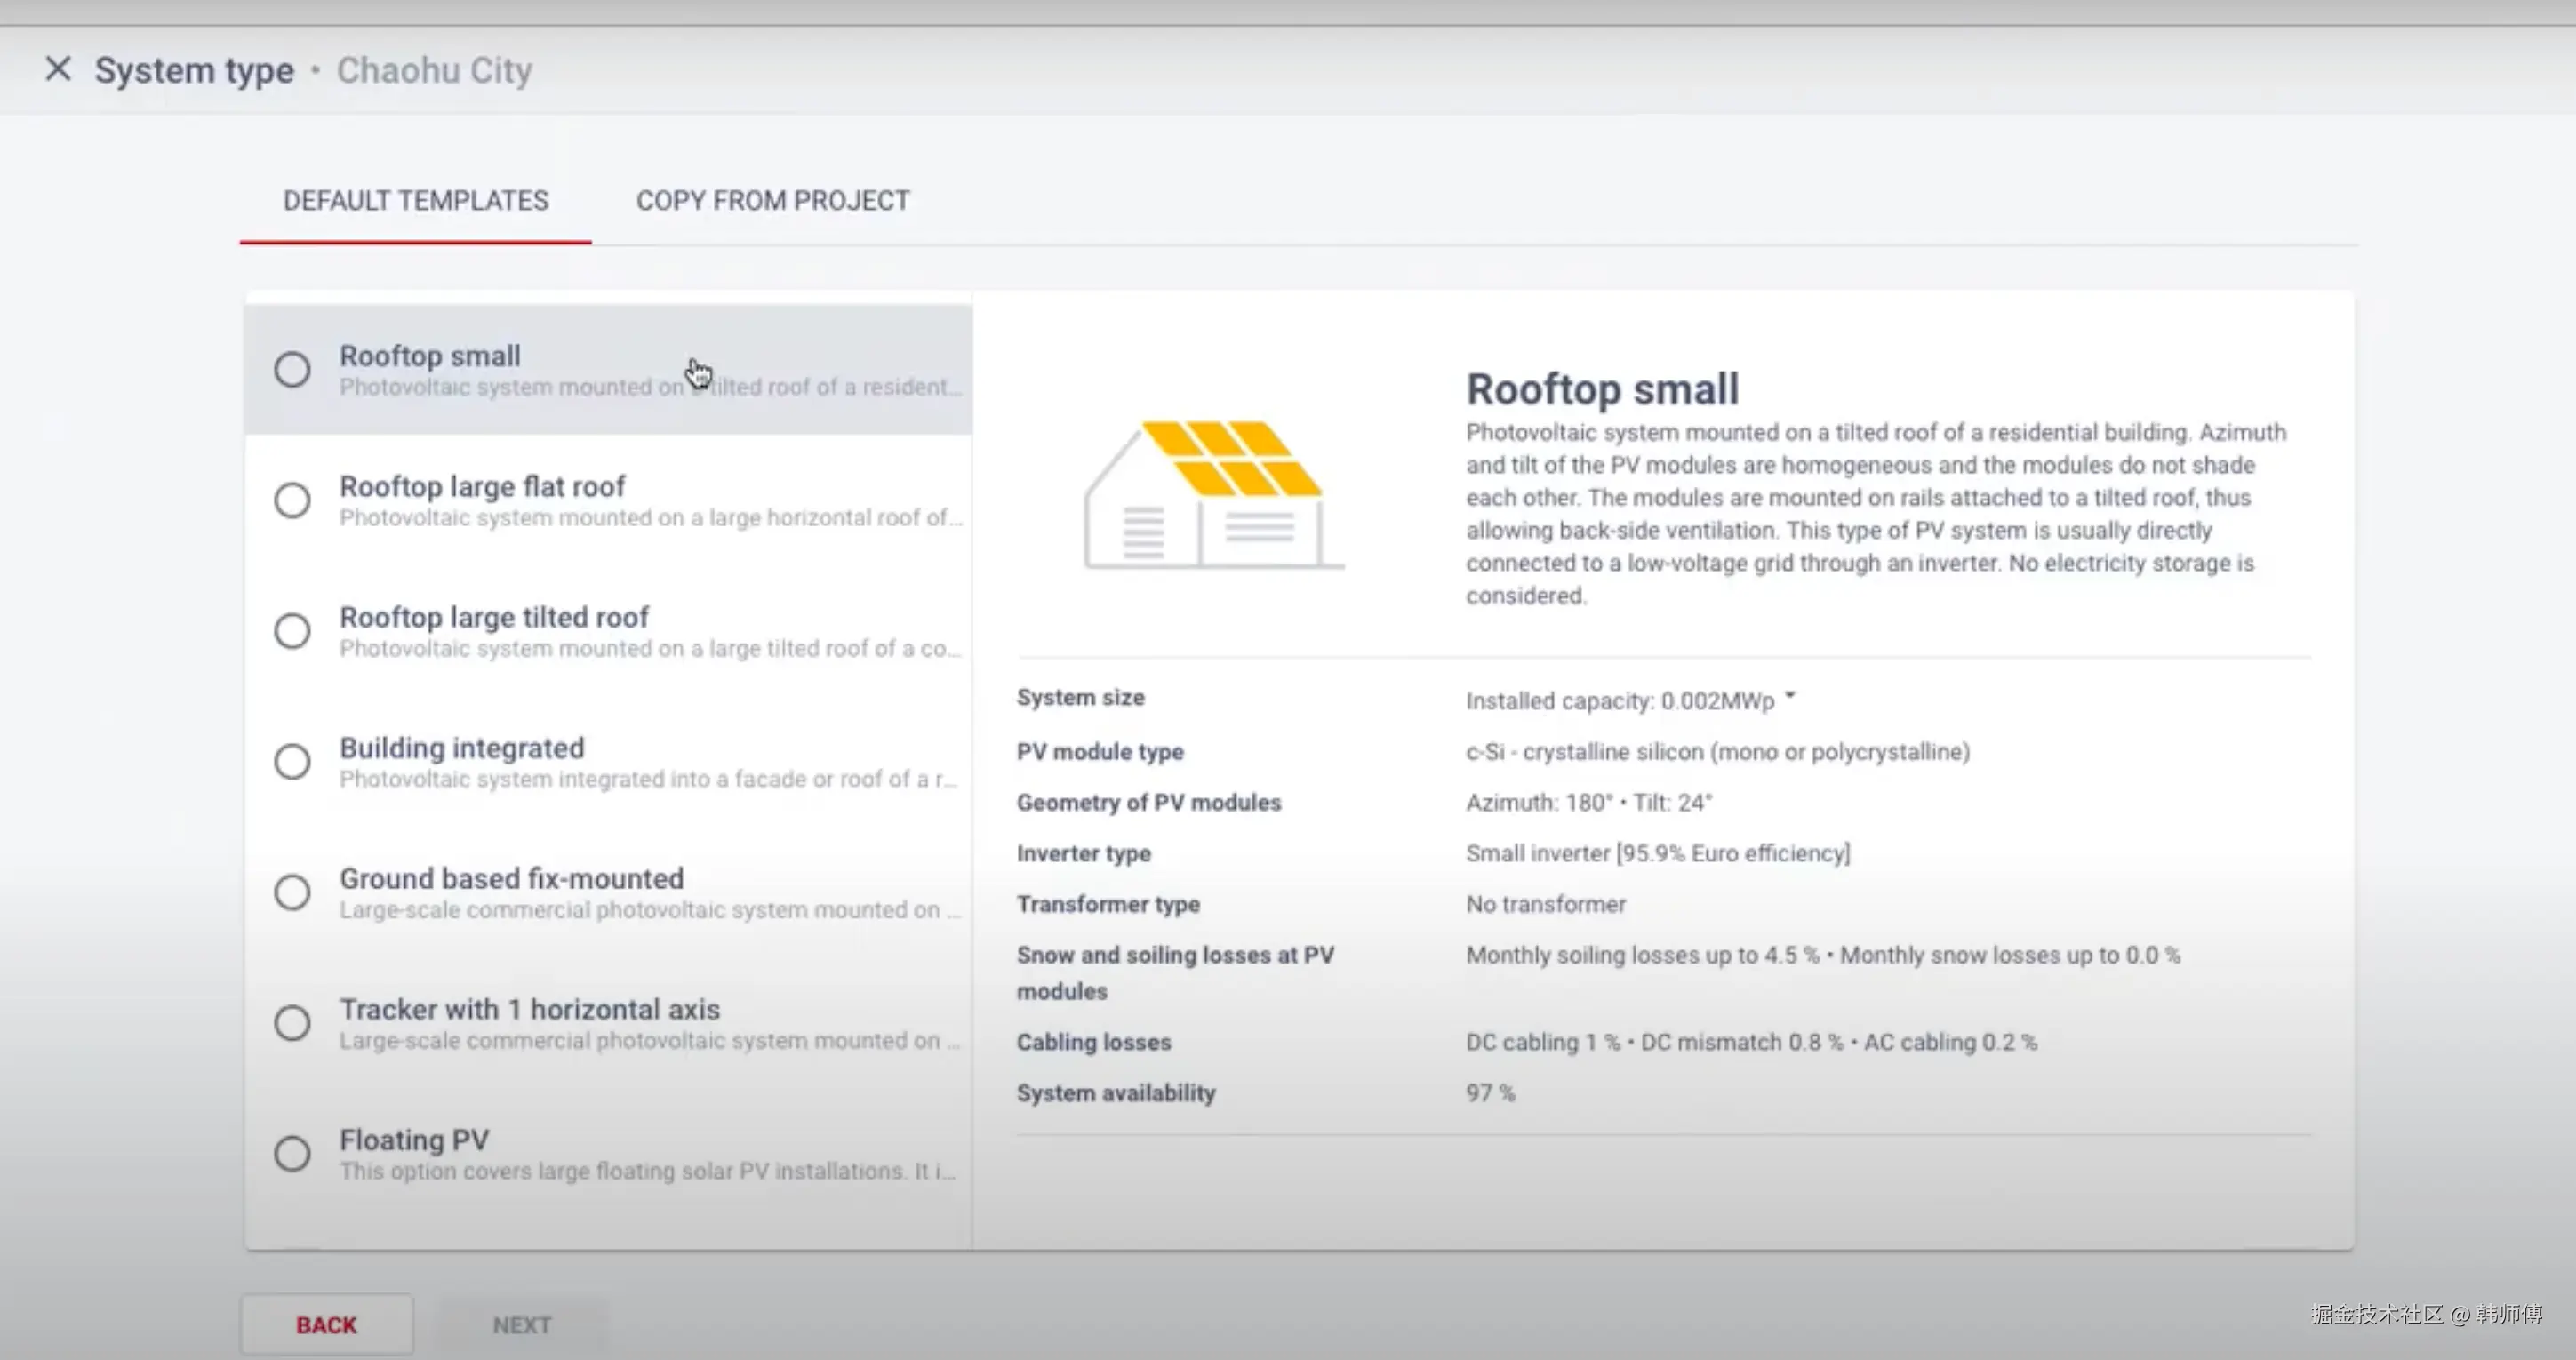This screenshot has width=2576, height=1360.
Task: Click the Chaohu City project name
Action: [434, 70]
